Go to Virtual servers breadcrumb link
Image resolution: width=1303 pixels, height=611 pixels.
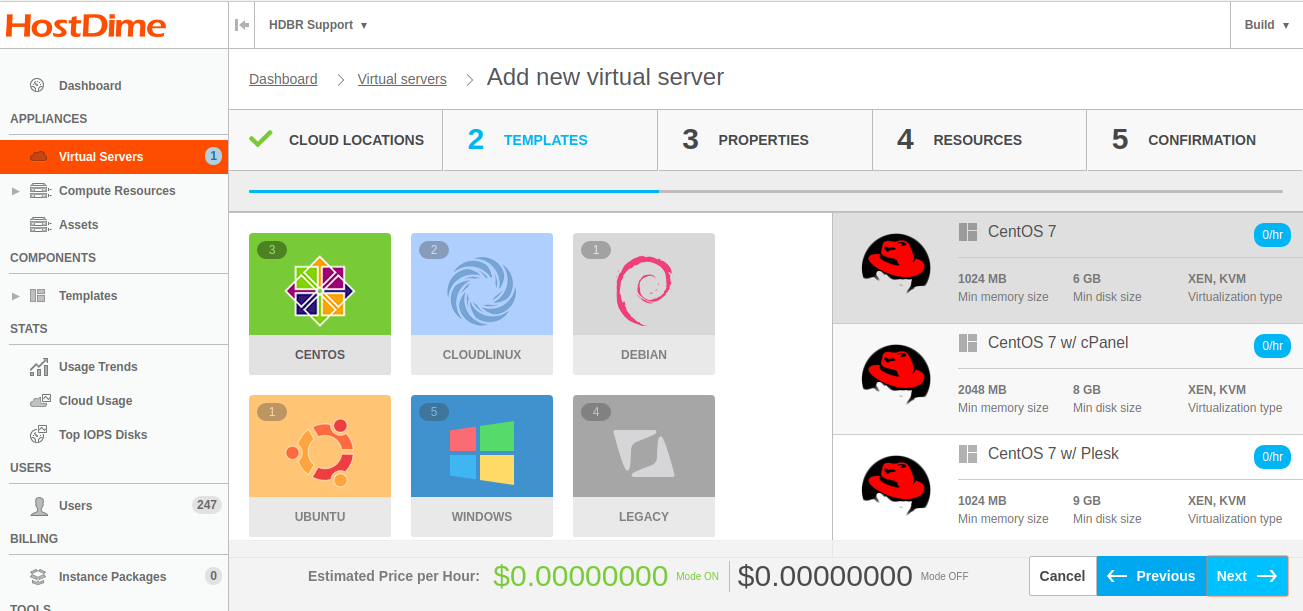pyautogui.click(x=402, y=79)
